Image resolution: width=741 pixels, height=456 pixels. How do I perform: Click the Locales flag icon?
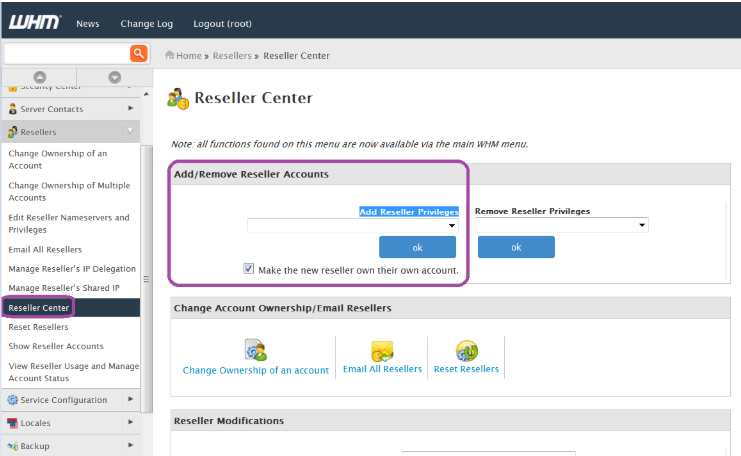point(13,423)
